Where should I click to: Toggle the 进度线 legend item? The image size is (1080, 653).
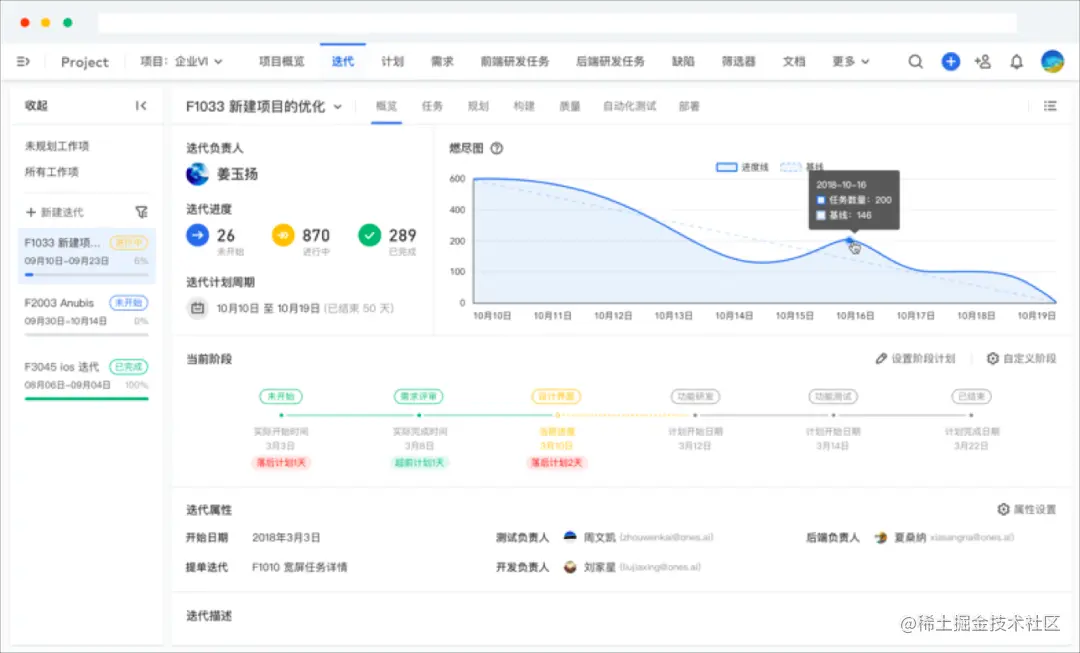(742, 167)
